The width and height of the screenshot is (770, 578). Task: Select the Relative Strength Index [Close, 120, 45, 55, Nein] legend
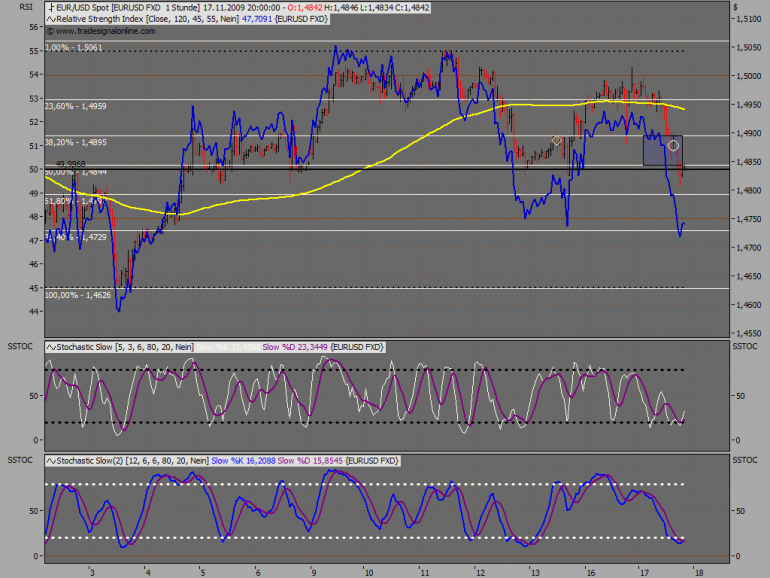[148, 19]
